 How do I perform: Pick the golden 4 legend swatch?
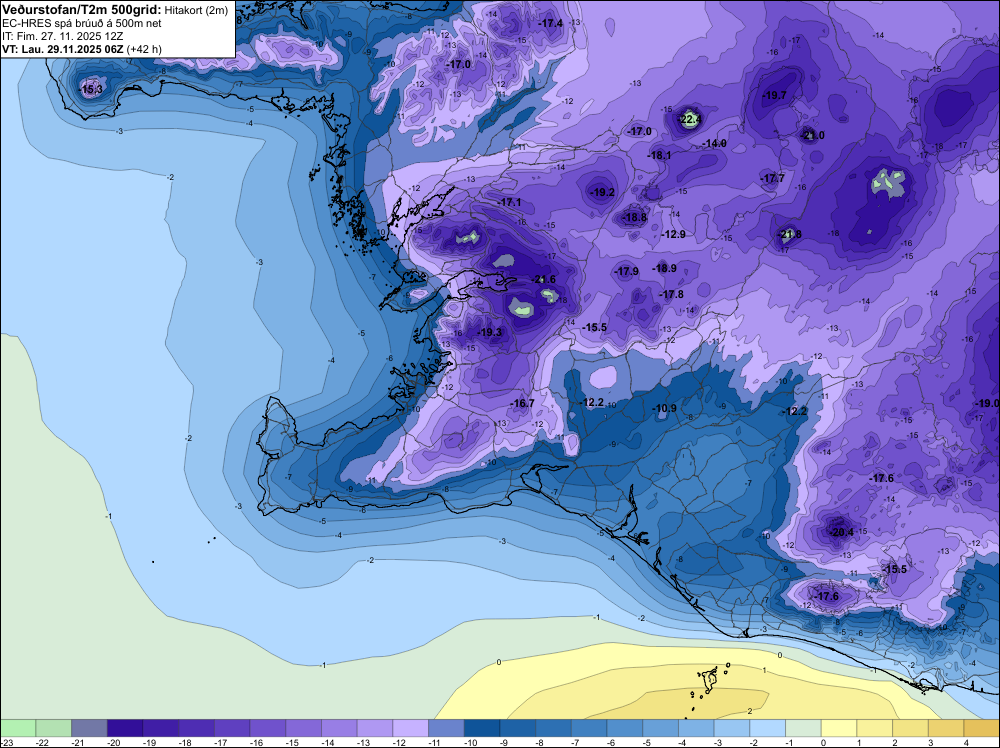click(982, 728)
